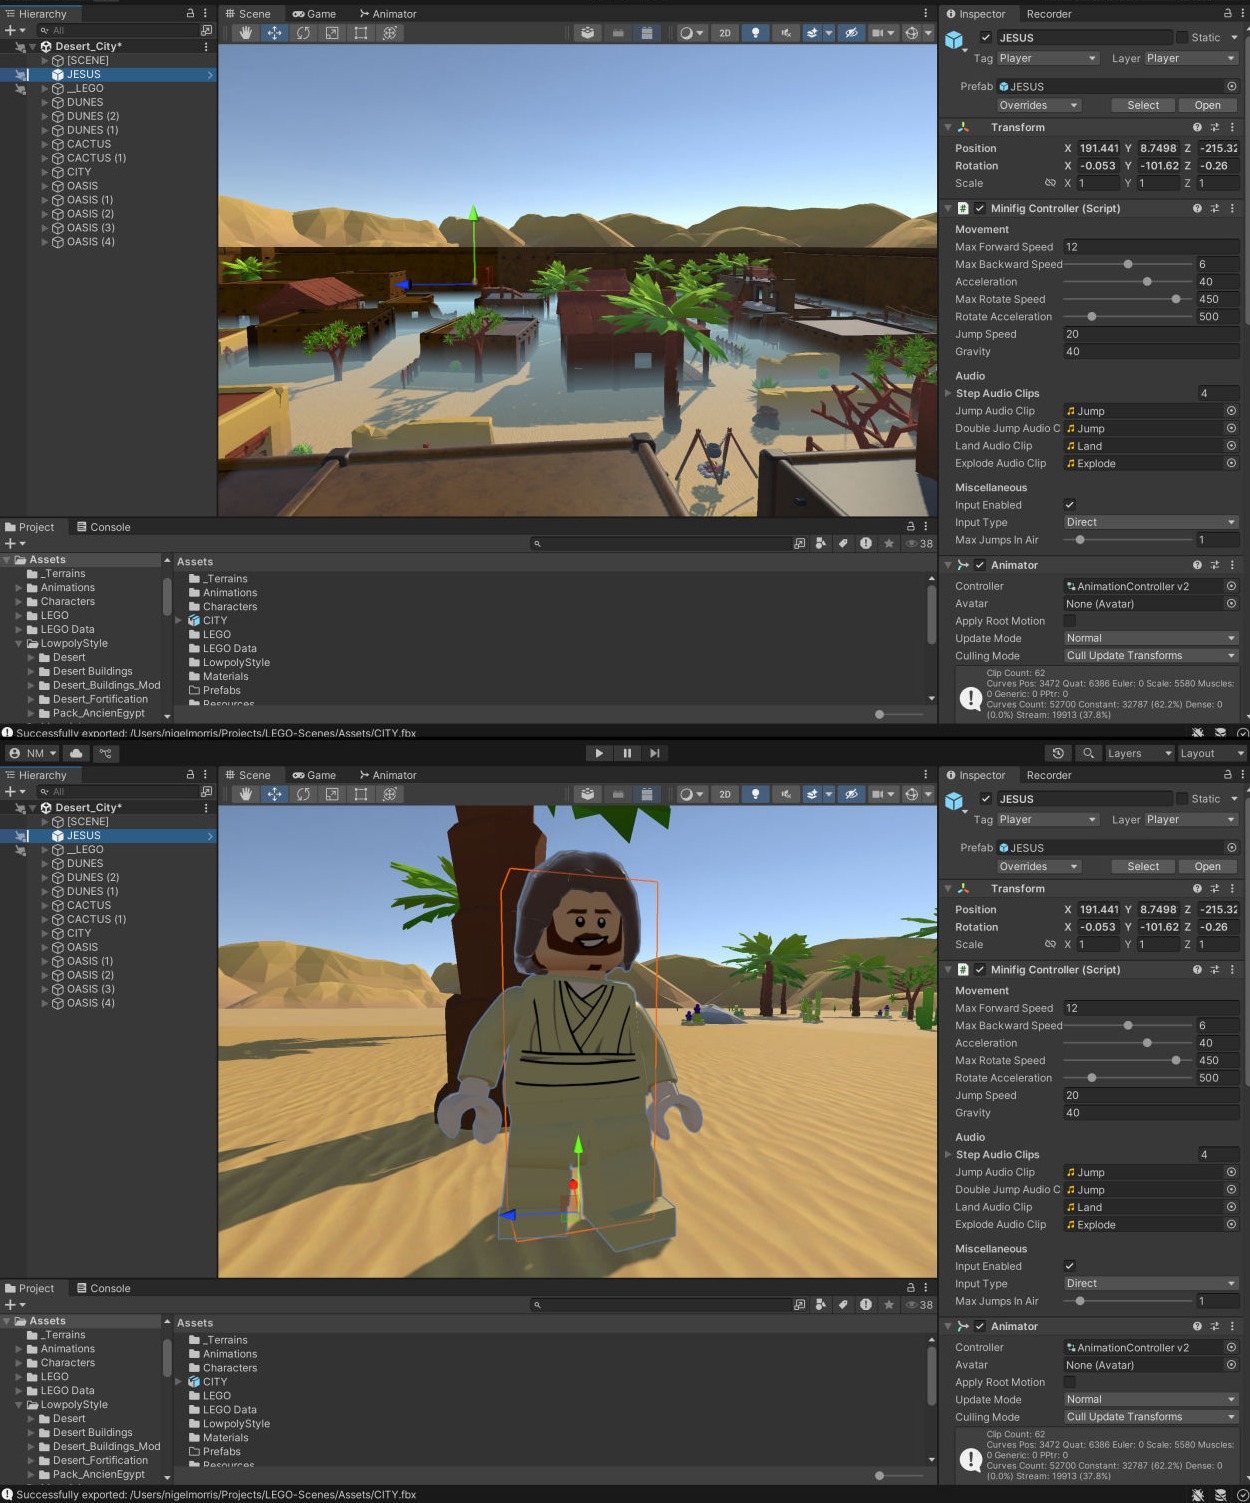The image size is (1250, 1503).
Task: Toggle scene audio in city-view editor window
Action: pos(785,33)
